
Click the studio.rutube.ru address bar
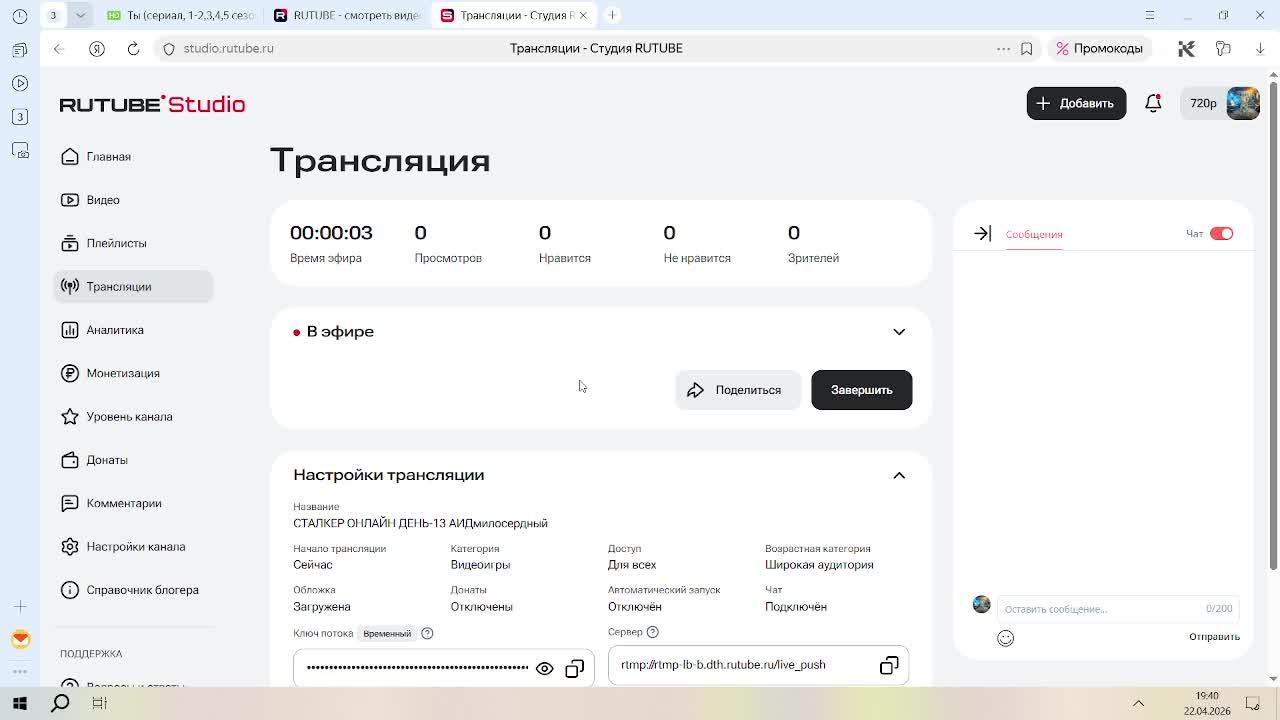point(228,48)
